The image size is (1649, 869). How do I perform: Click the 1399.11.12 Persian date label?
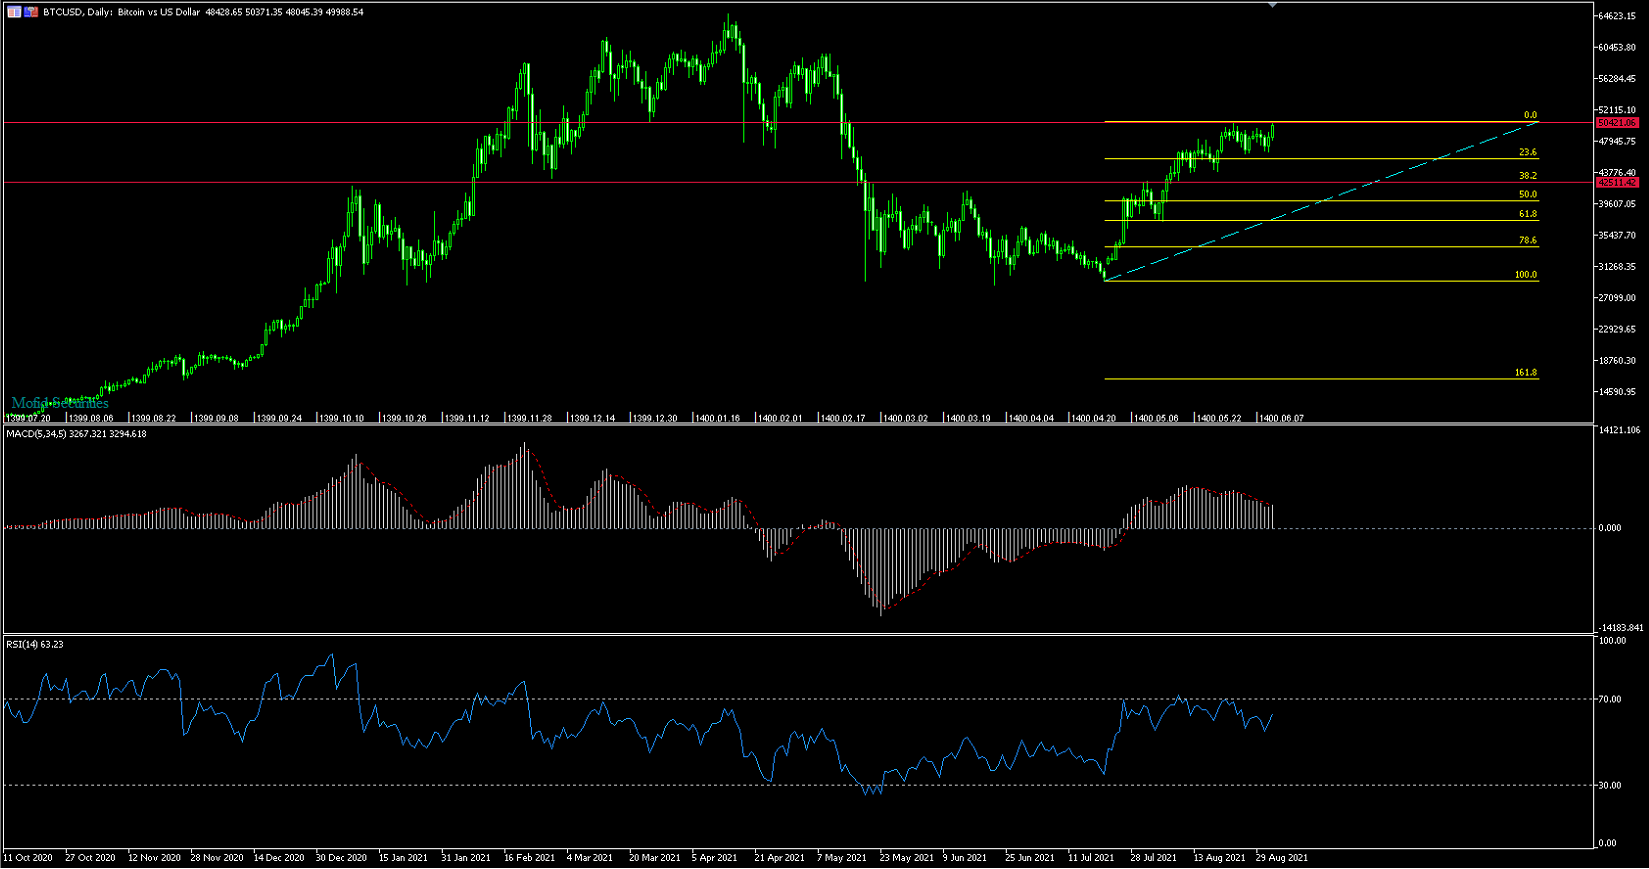467,418
